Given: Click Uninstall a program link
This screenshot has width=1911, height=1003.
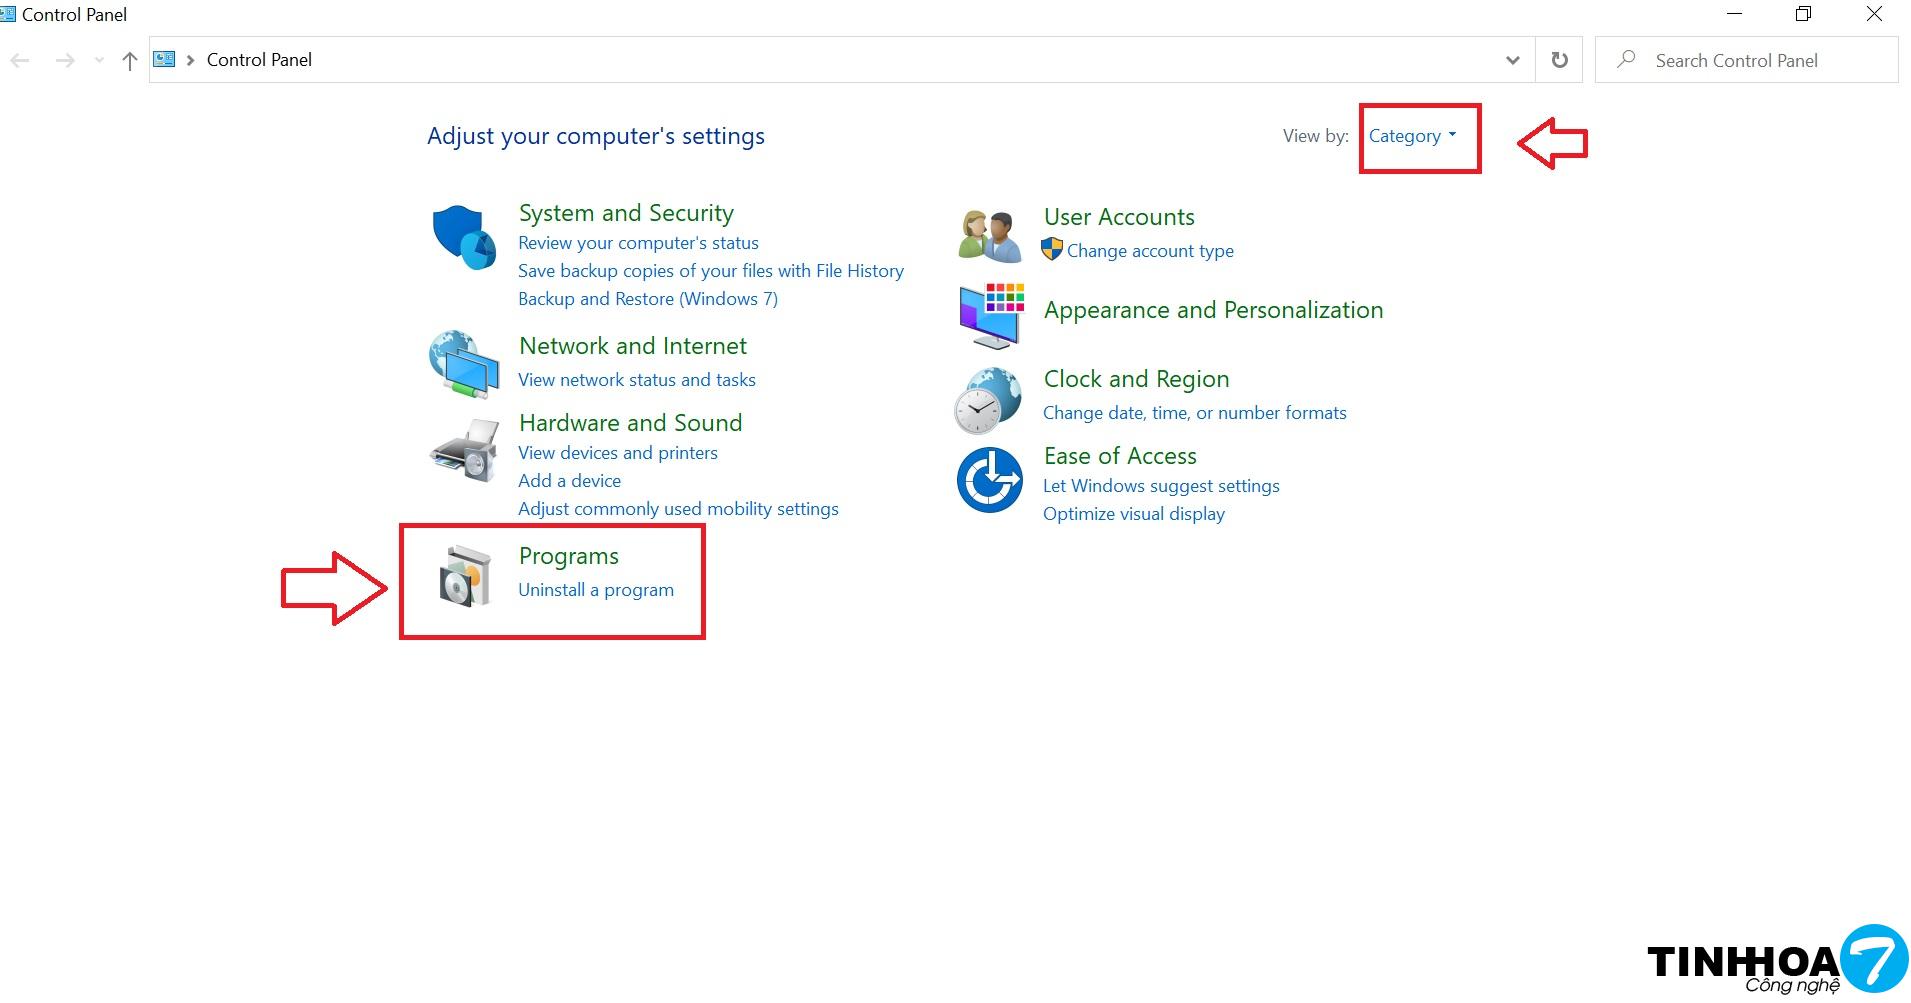Looking at the screenshot, I should pyautogui.click(x=596, y=590).
